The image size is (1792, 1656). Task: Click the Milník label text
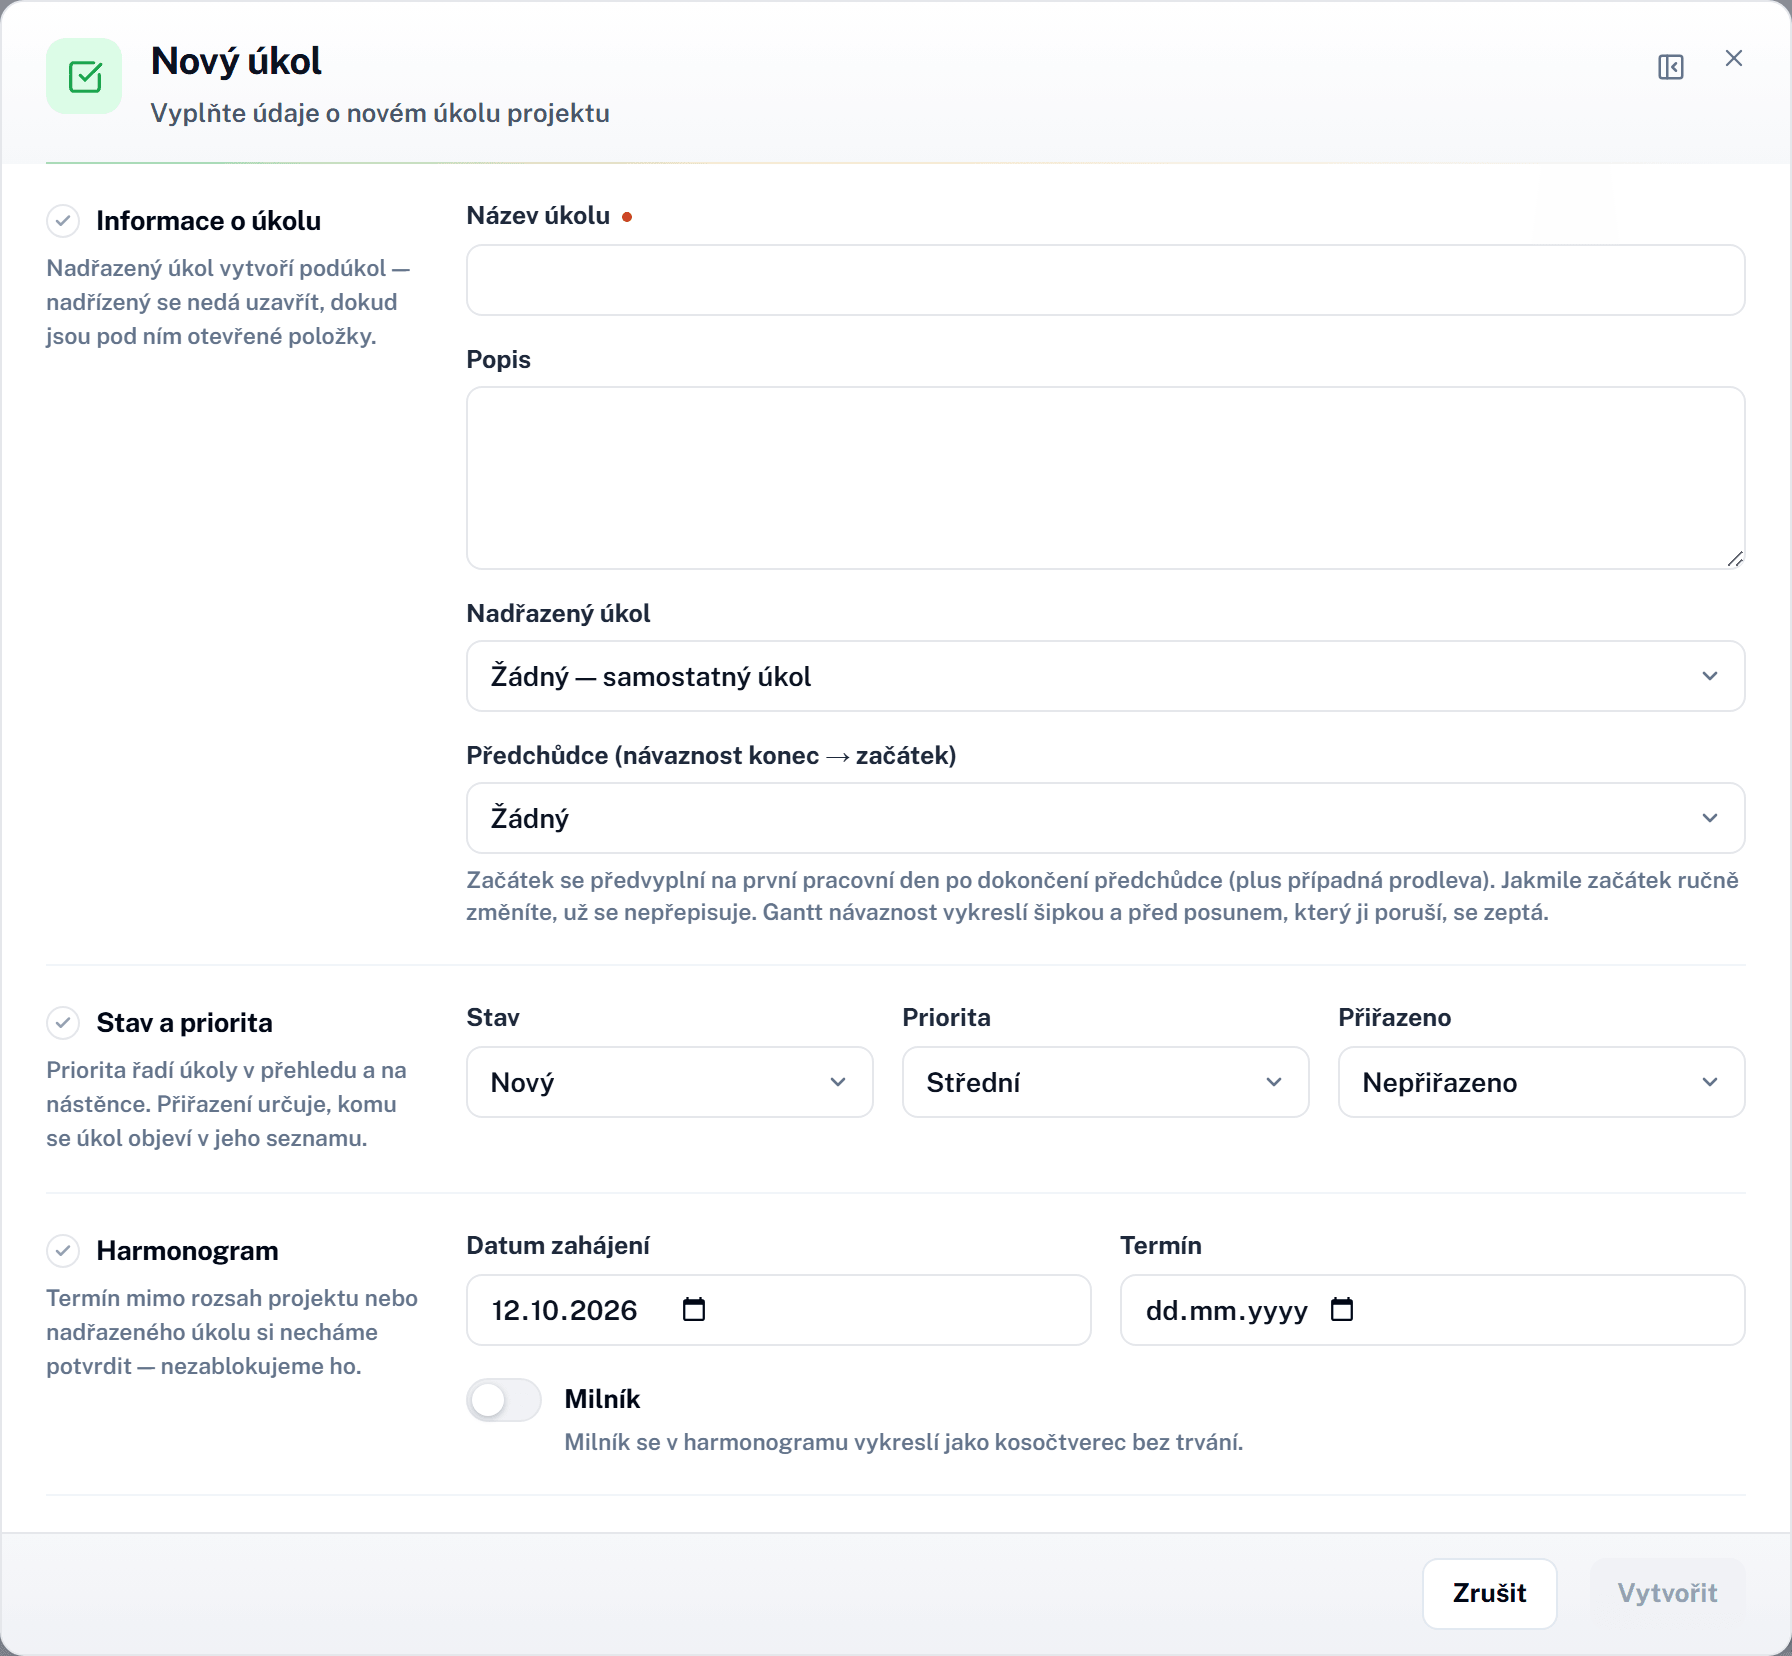[602, 1399]
